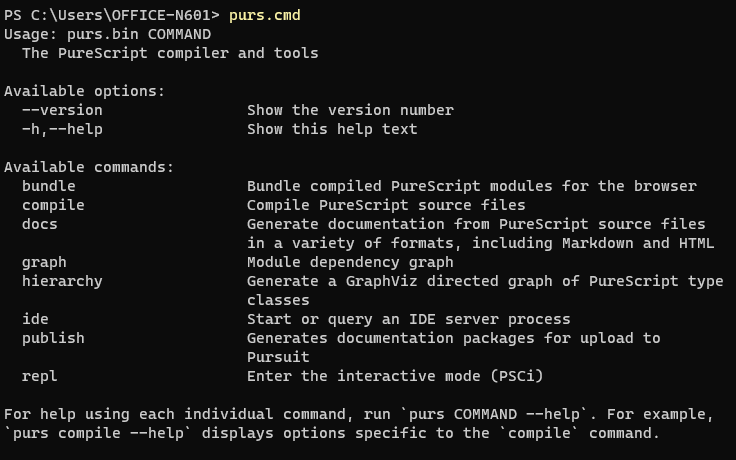Click the 'Show this help text' description
The image size is (736, 460).
(332, 129)
